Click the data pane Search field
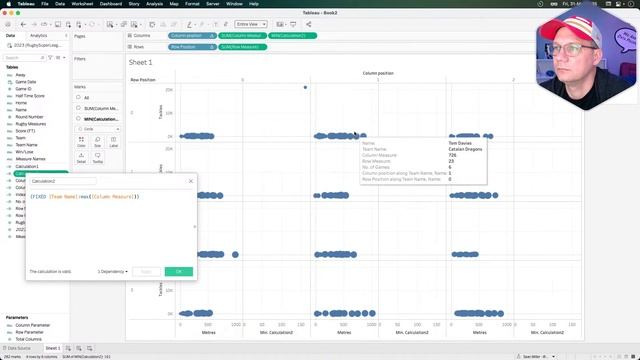The width and height of the screenshot is (640, 360). [24, 58]
